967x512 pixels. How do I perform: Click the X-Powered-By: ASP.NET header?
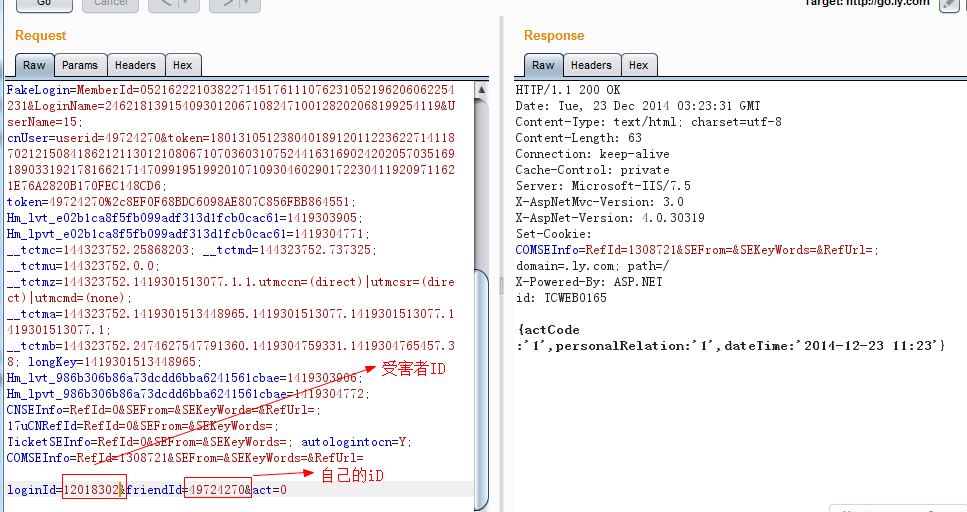click(589, 283)
